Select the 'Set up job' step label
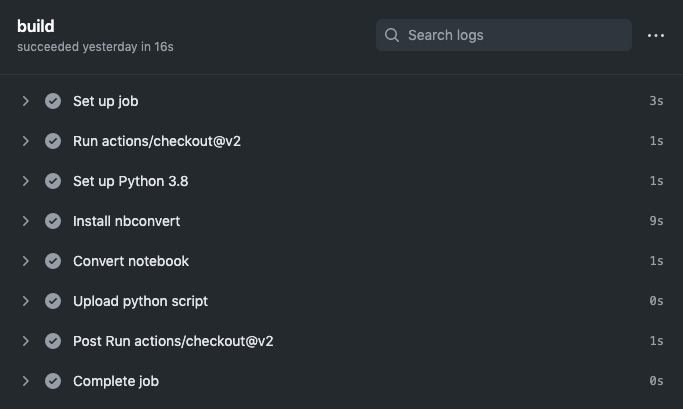683x409 pixels. pyautogui.click(x=106, y=101)
